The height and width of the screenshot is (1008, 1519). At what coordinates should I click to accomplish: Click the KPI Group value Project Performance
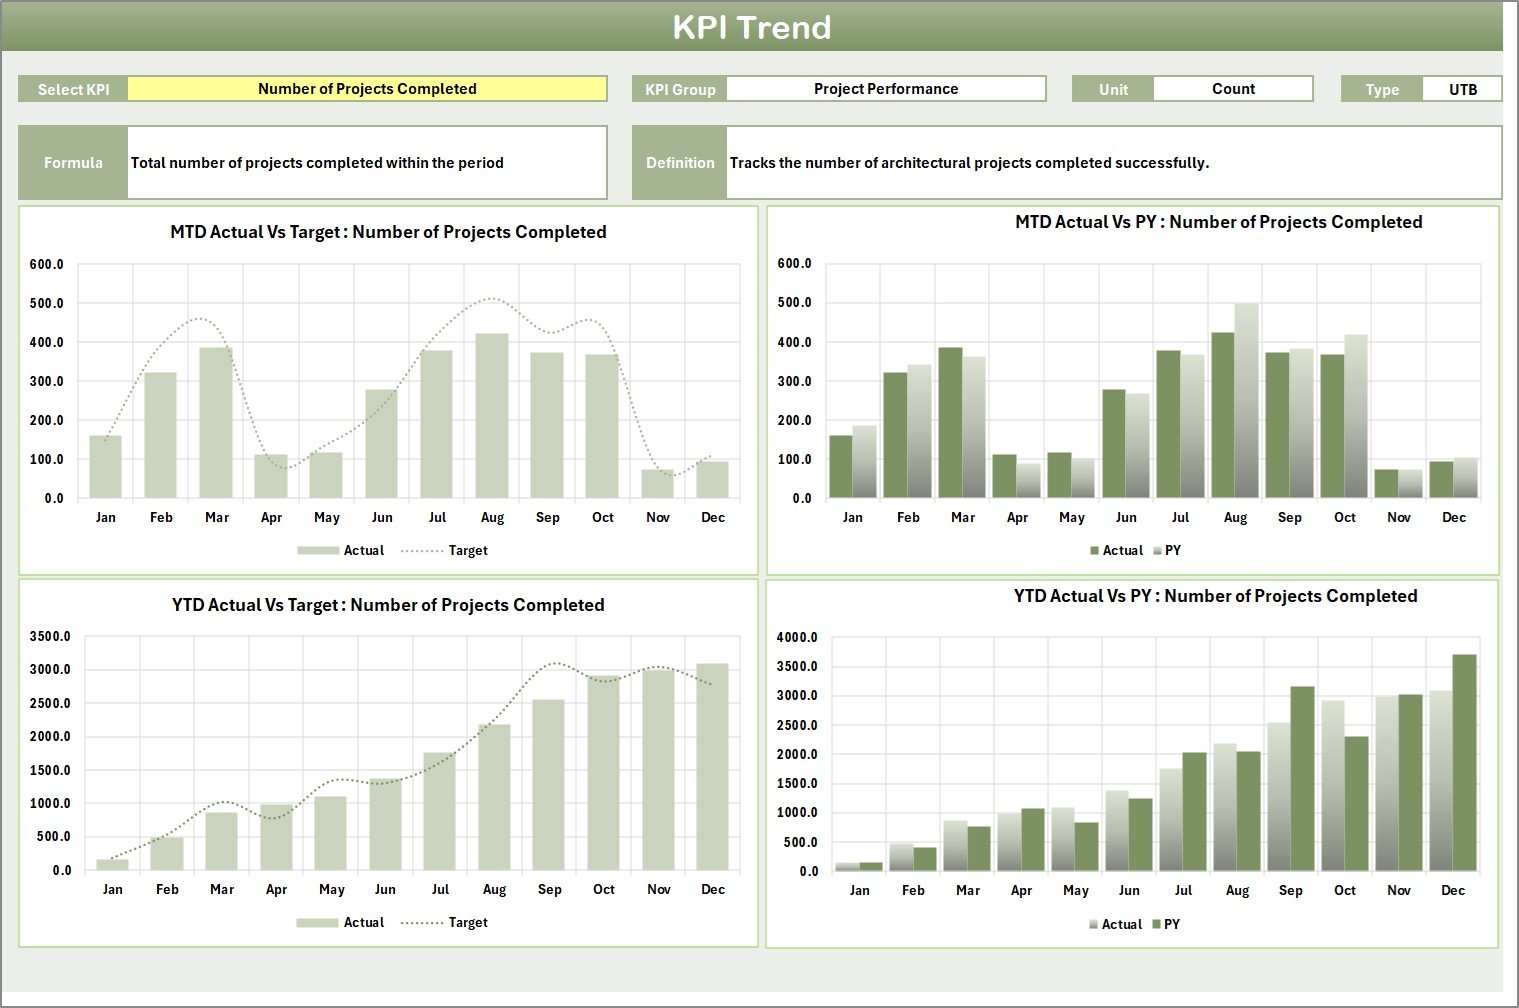coord(885,89)
